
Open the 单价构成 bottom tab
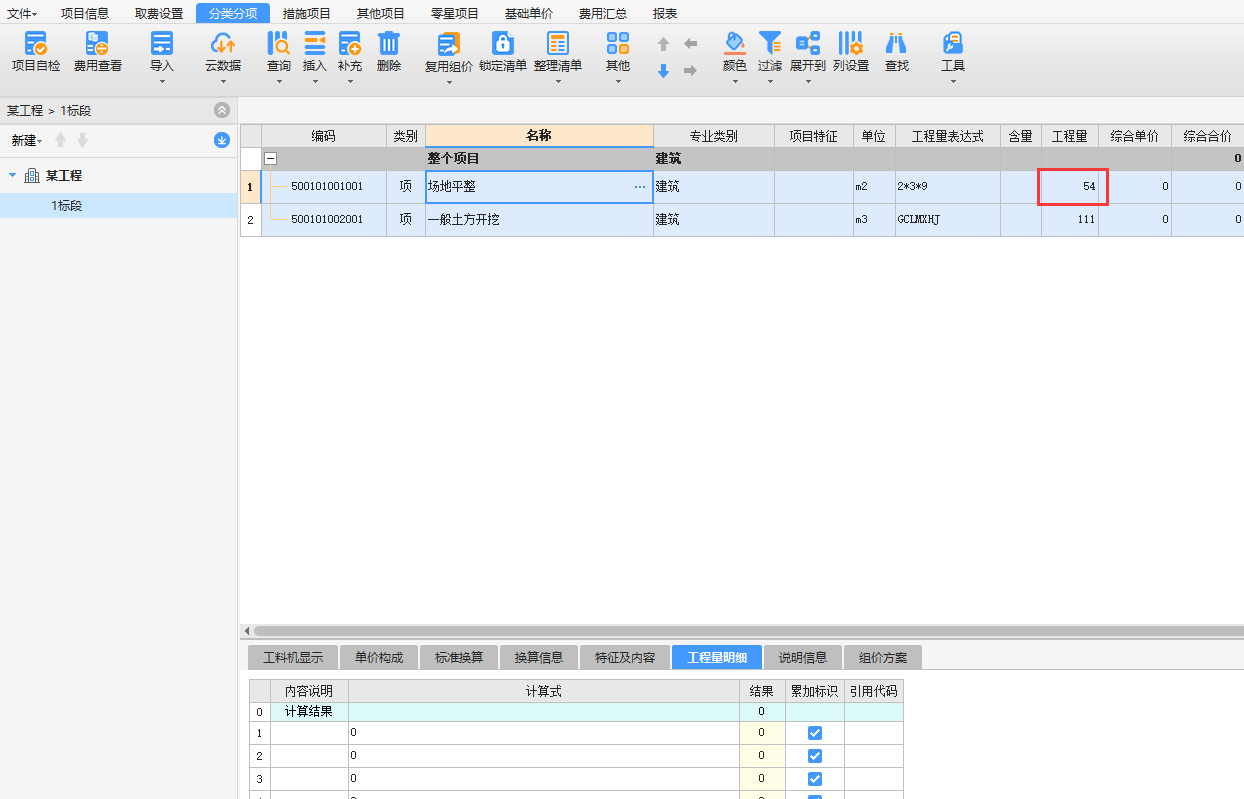(x=379, y=657)
